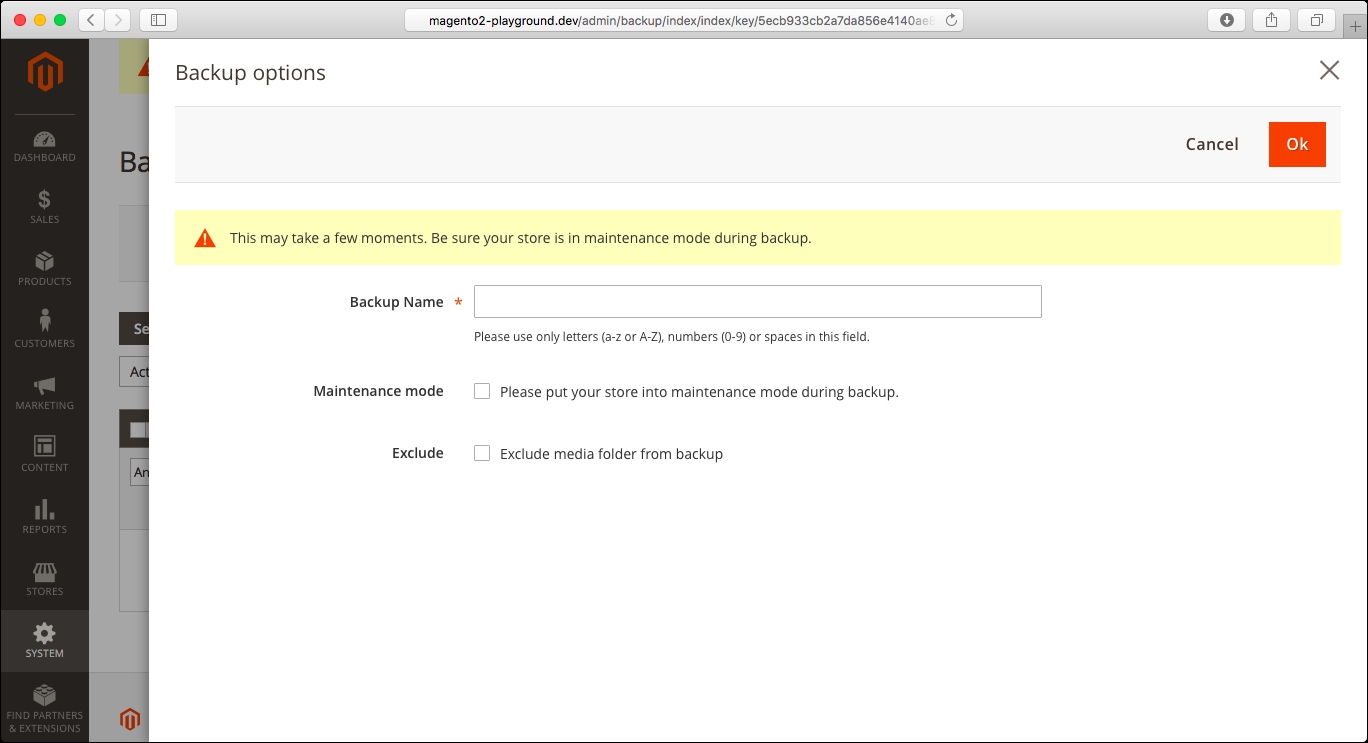Click Safari share button

[1272, 20]
